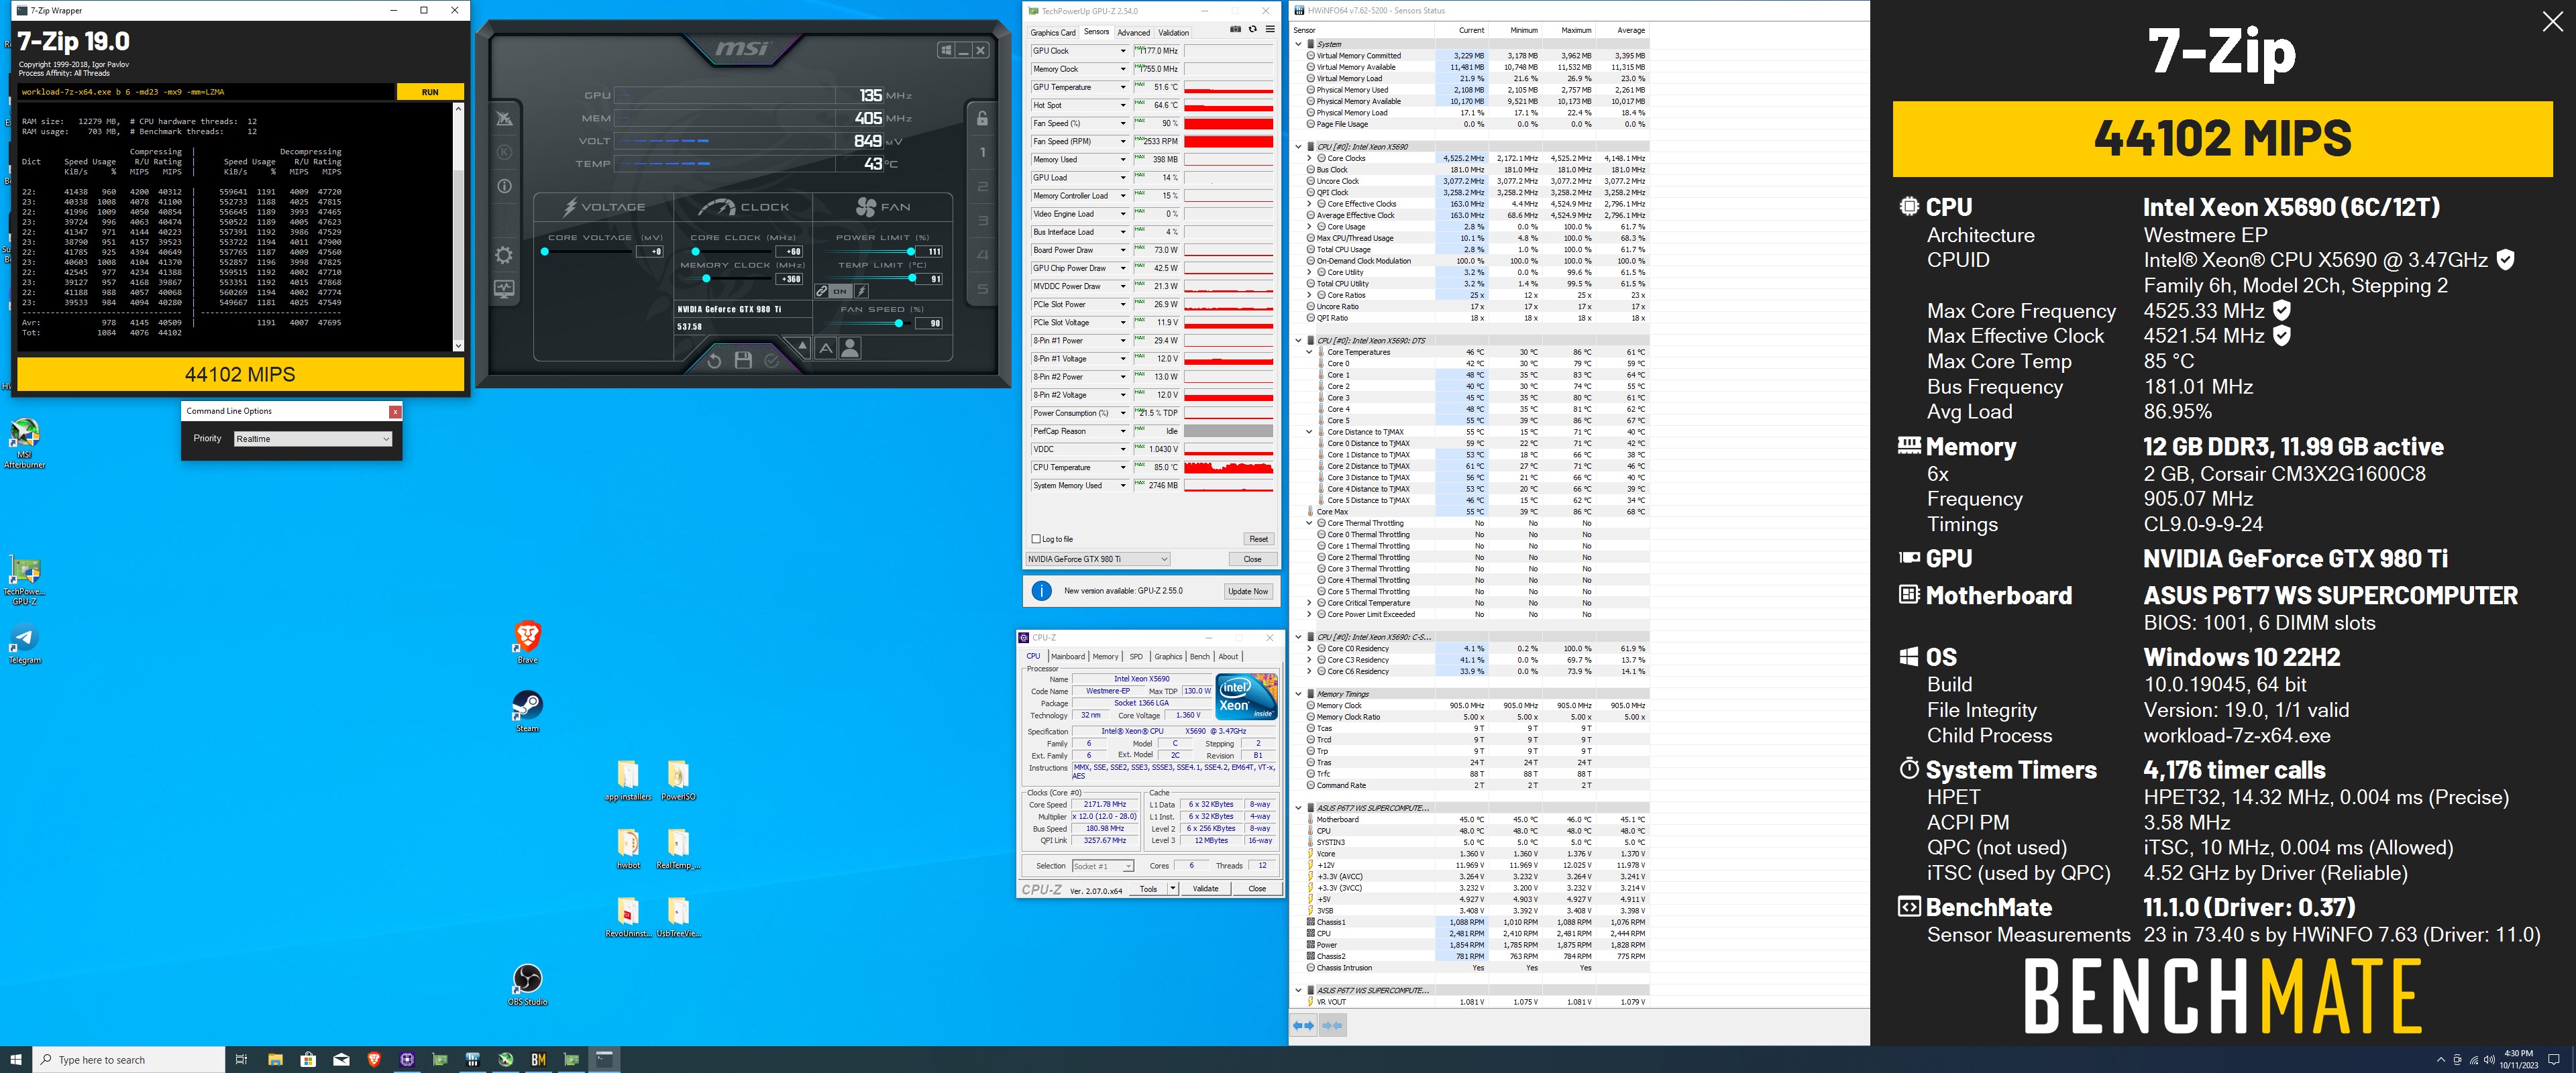Select Afterburner profile slot 5
This screenshot has width=2576, height=1073.
pos(982,289)
